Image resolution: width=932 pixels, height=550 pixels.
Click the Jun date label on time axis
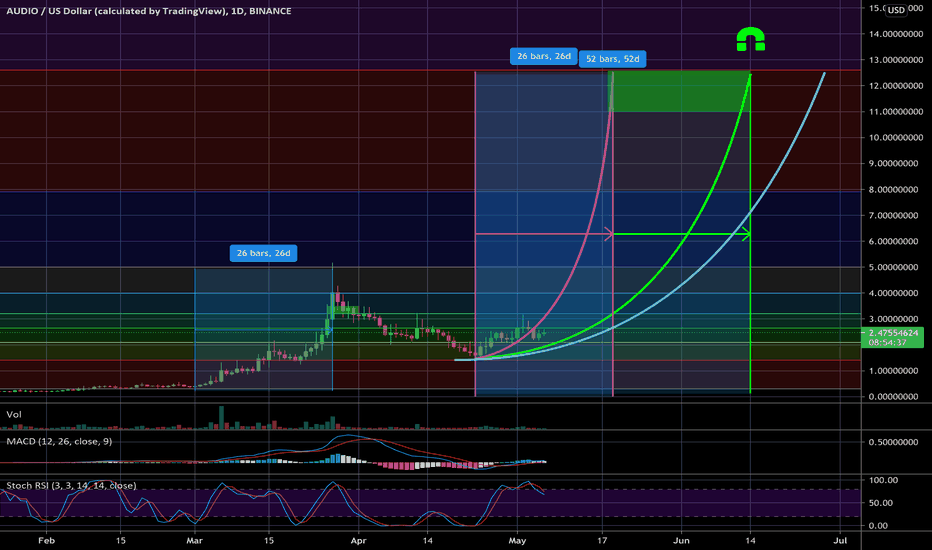[681, 540]
